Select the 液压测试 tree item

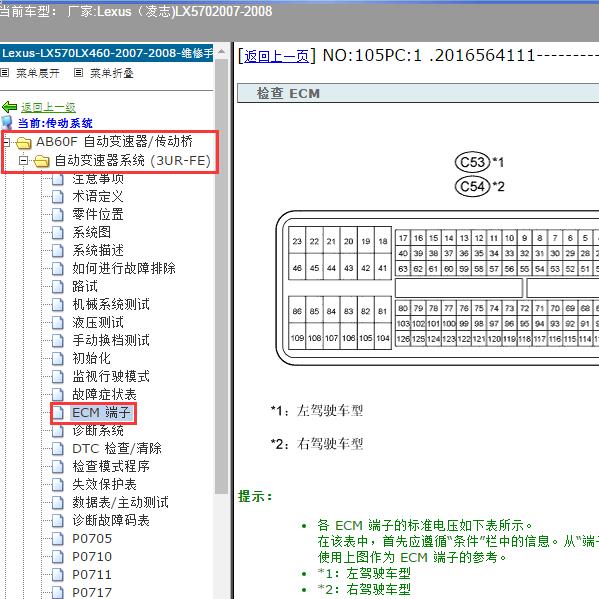(x=98, y=322)
